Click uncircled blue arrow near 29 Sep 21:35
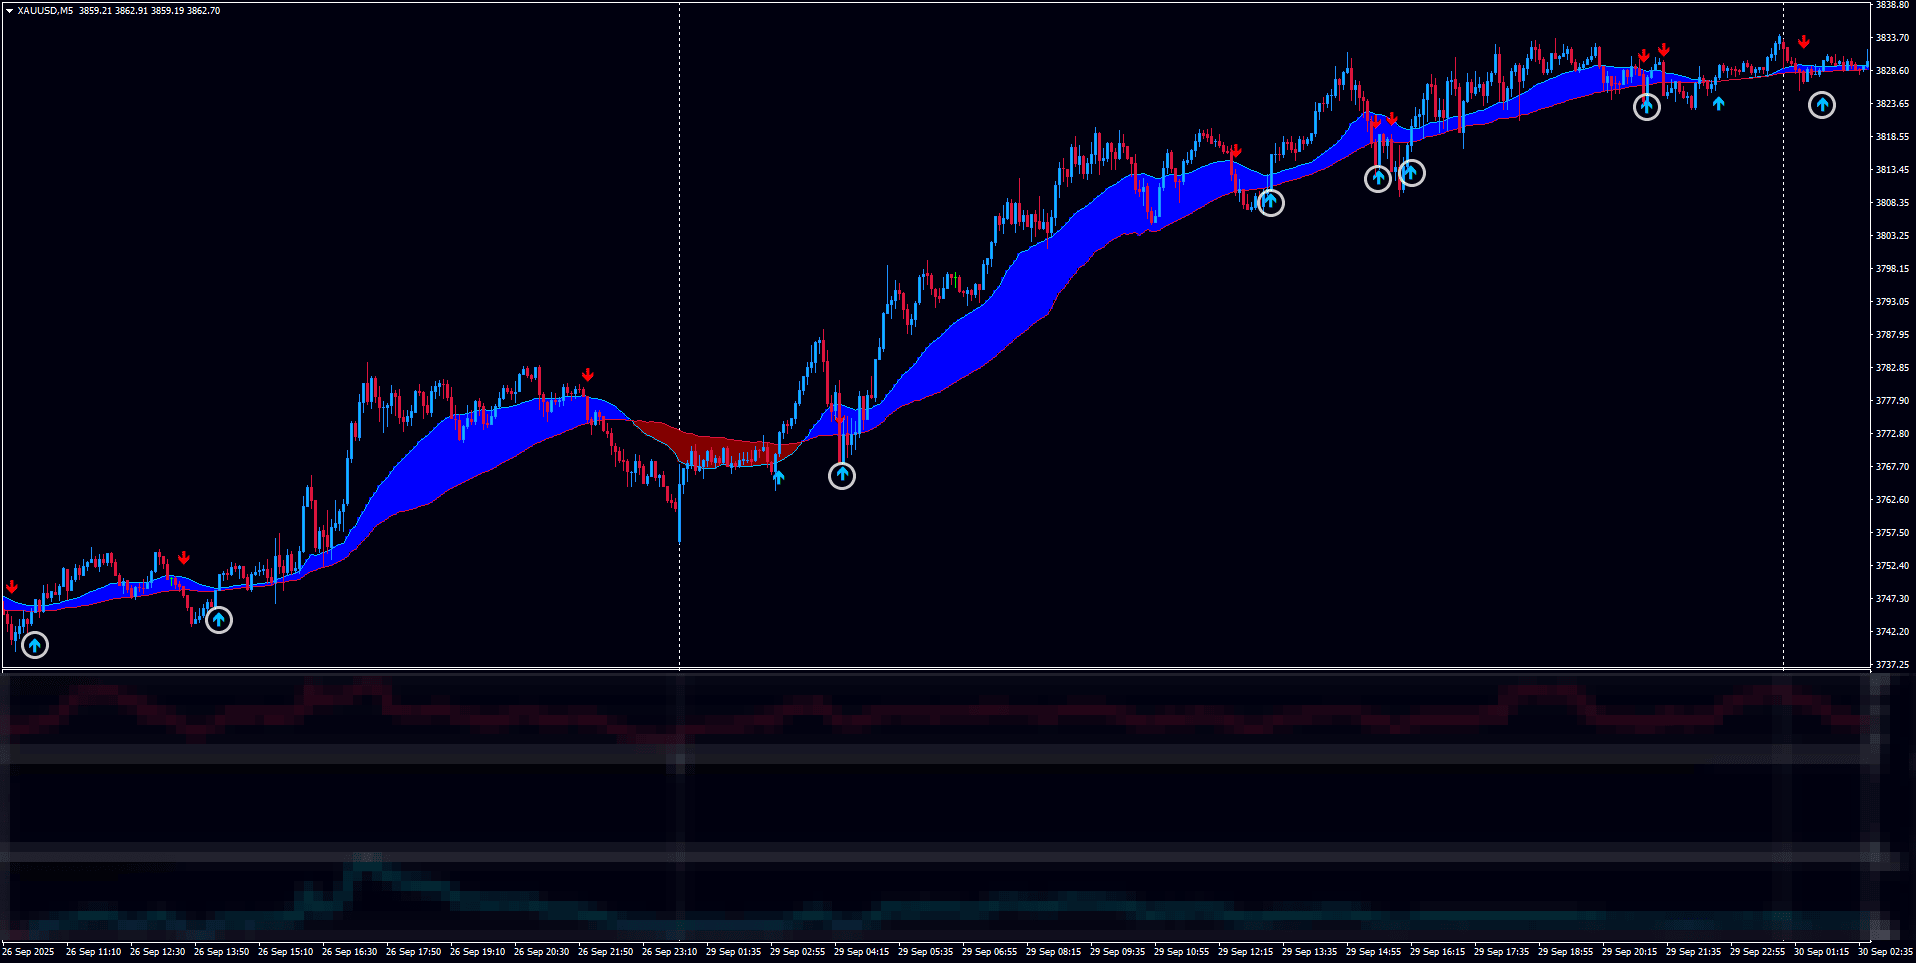This screenshot has width=1916, height=963. (x=1718, y=102)
